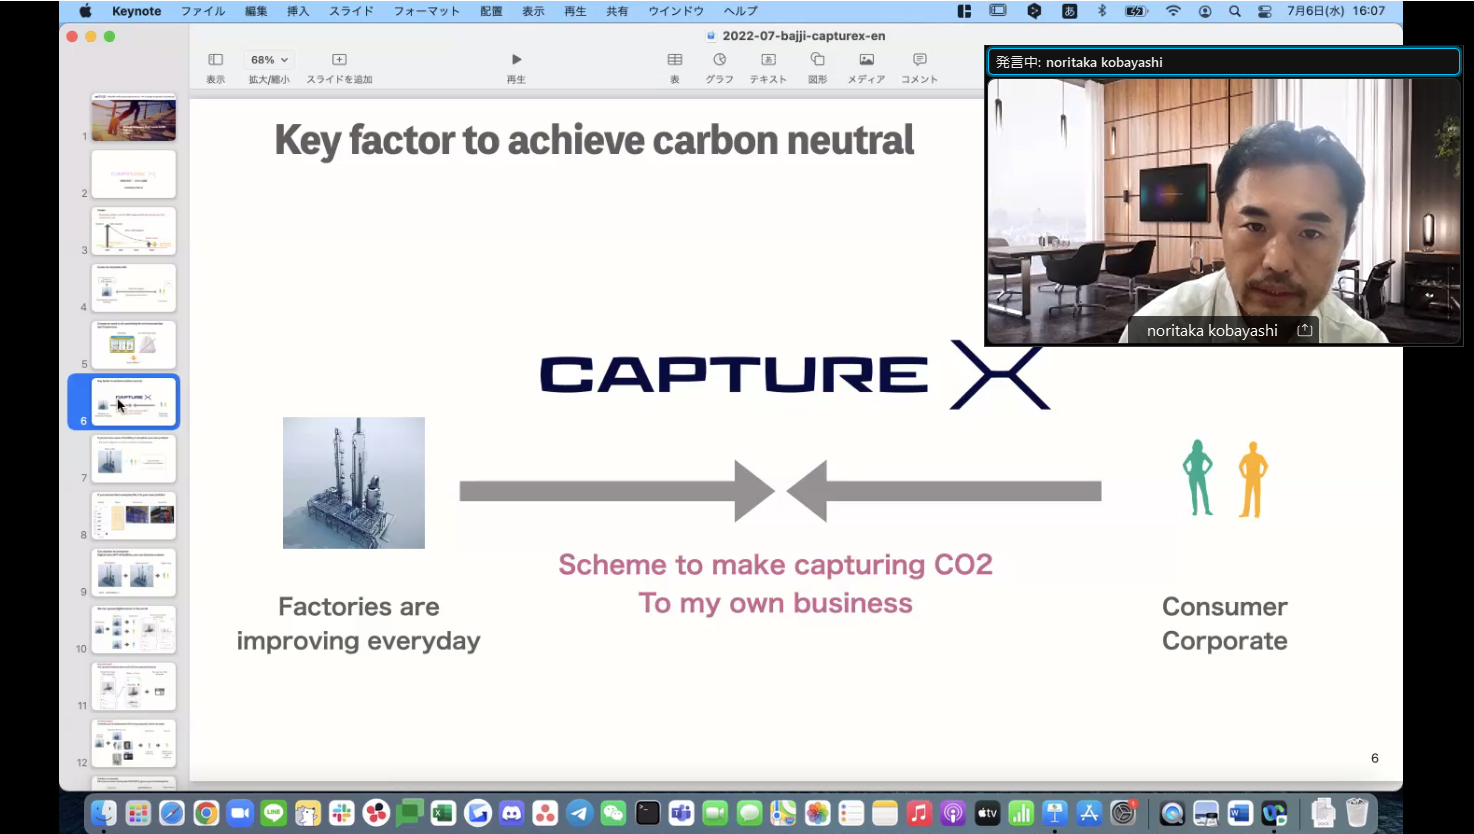Screen dimensions: 1474x834
Task: Open the スライド menu in menu bar
Action: 351,11
